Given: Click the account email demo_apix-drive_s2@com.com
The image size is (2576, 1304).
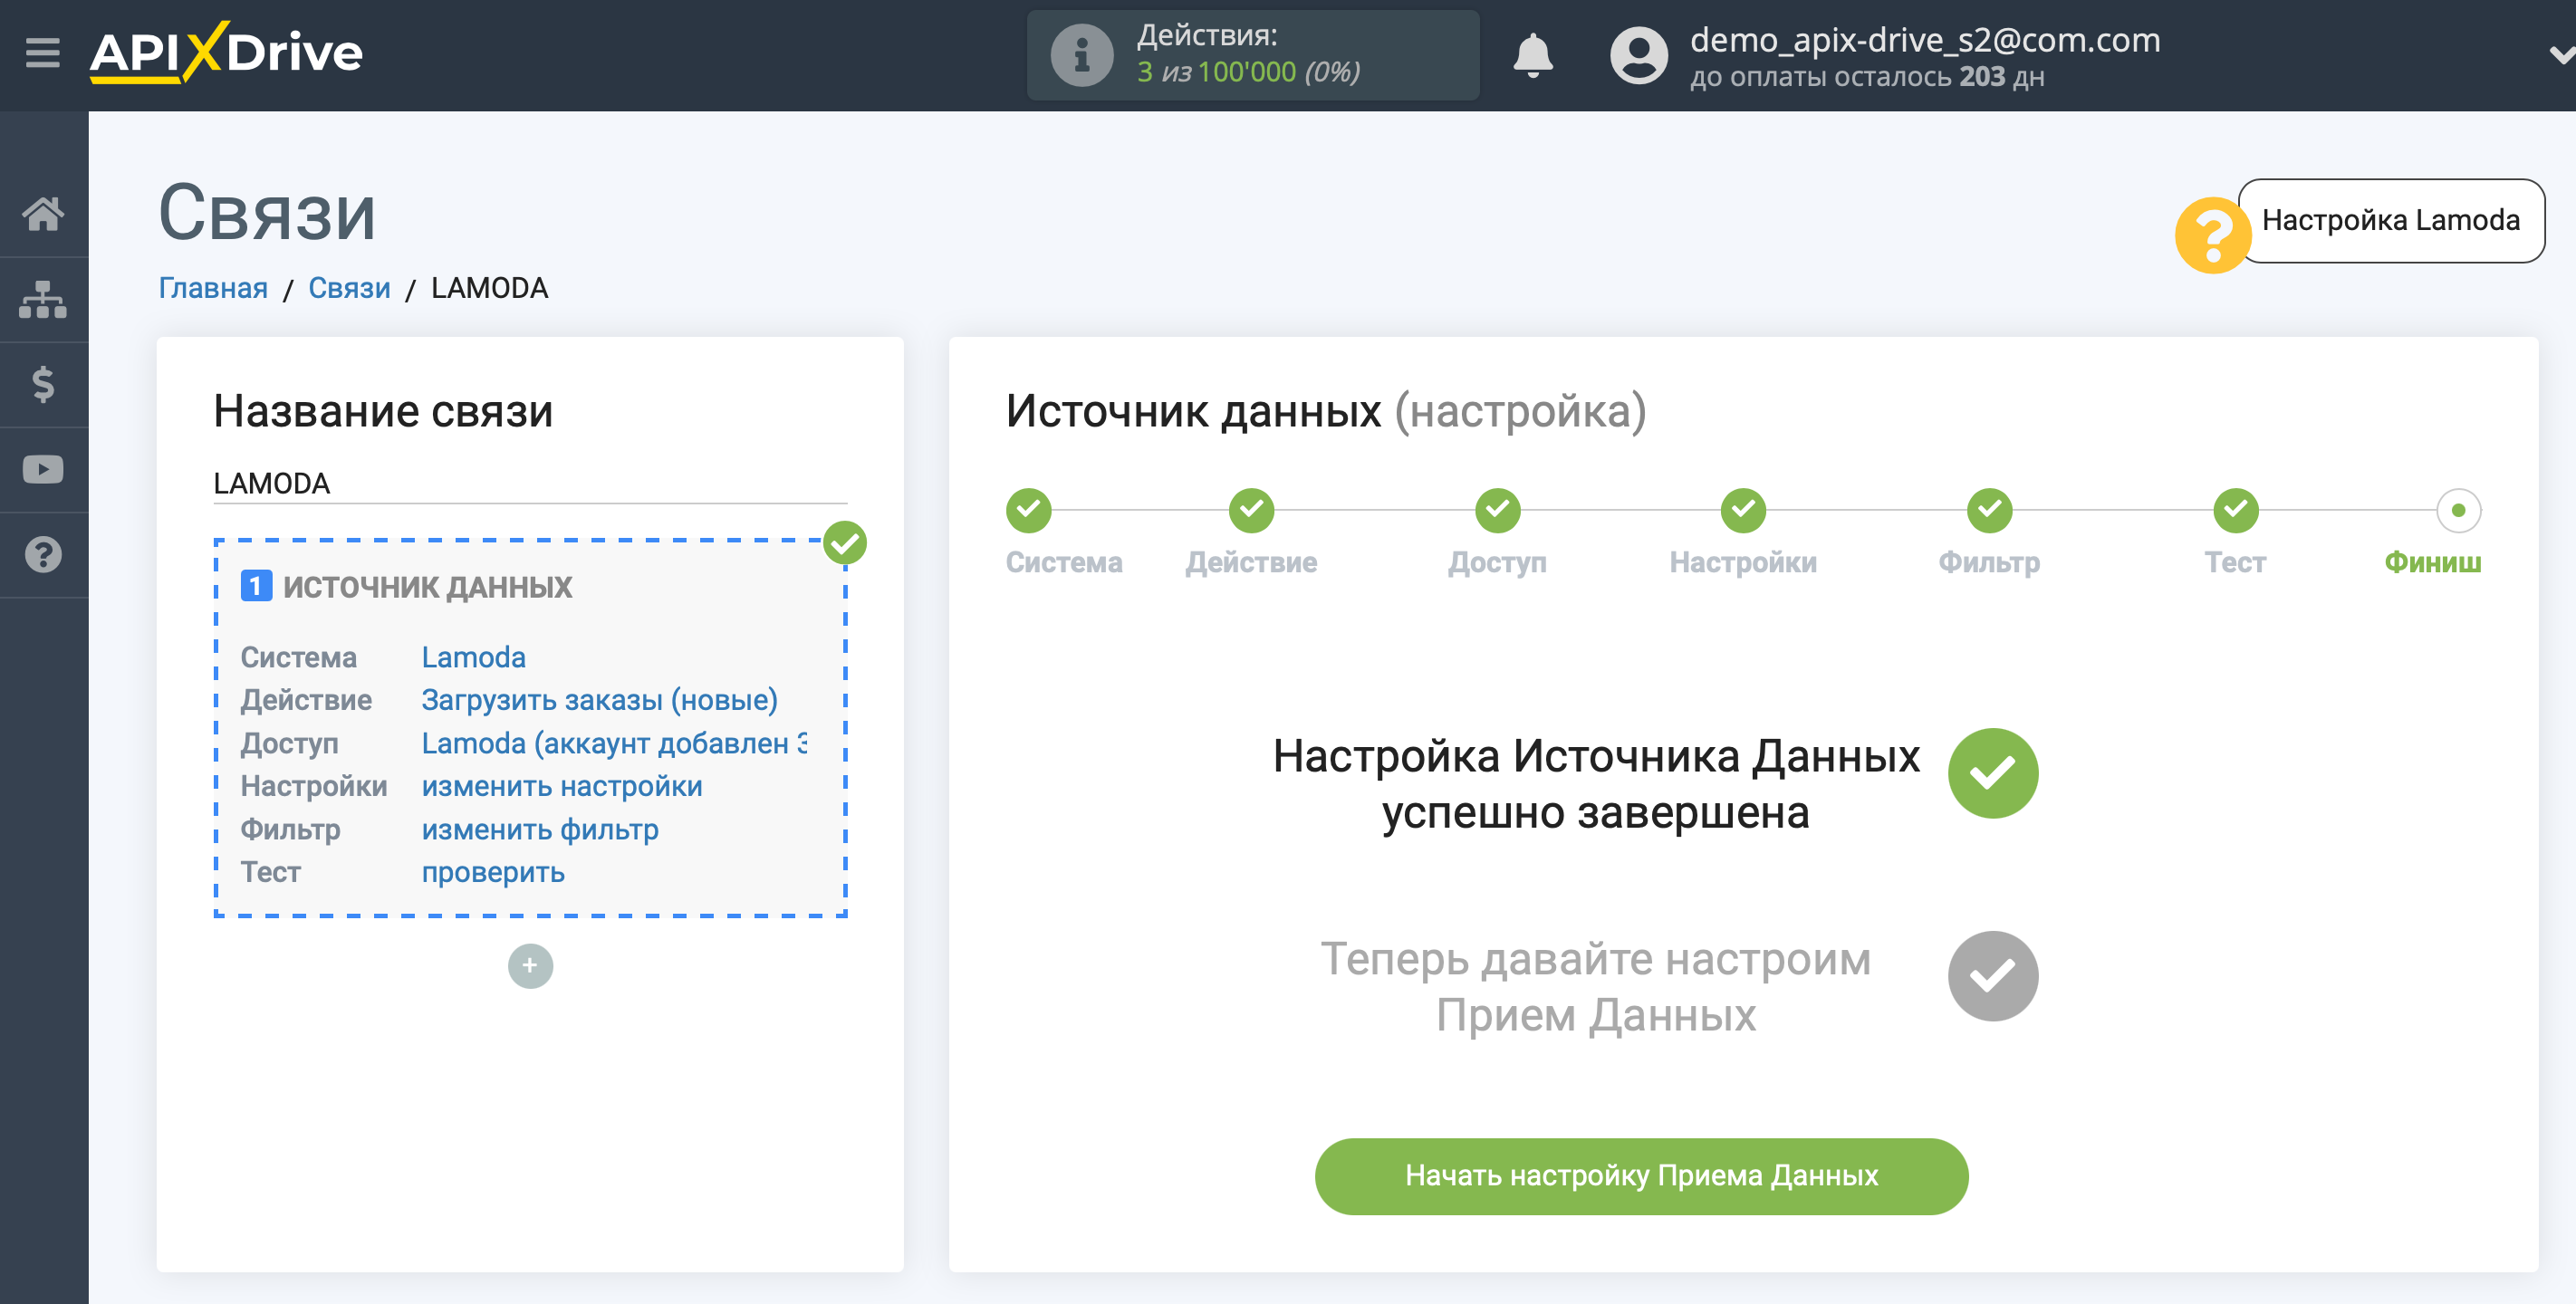Looking at the screenshot, I should (1924, 40).
